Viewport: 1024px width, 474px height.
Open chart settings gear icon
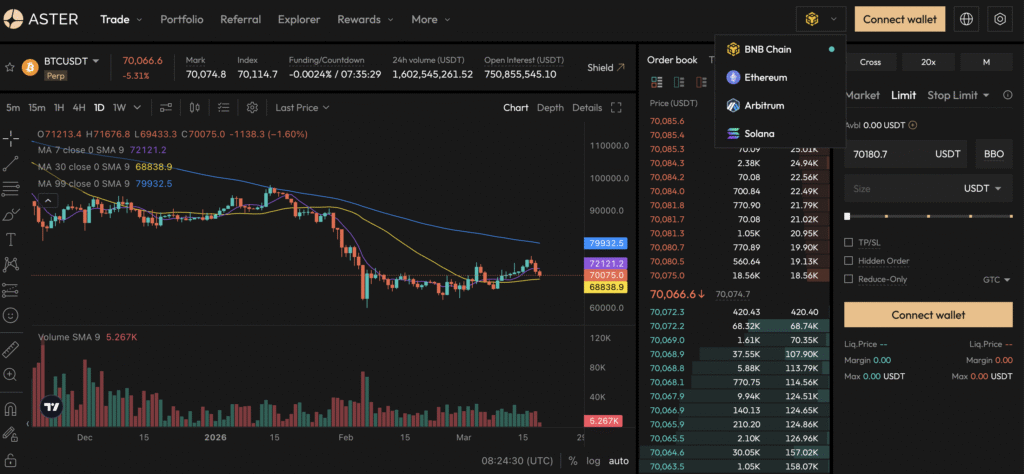(x=253, y=107)
